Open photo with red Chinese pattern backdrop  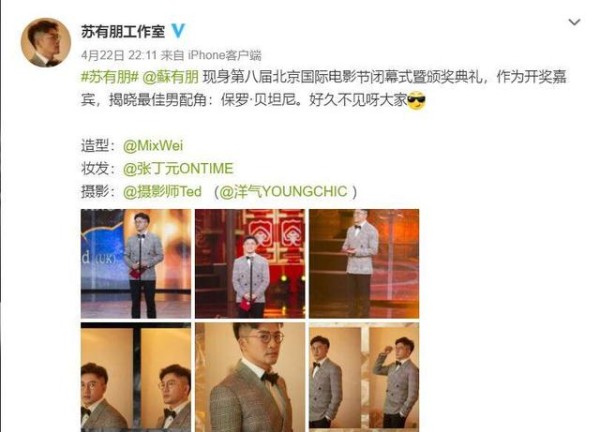coord(250,264)
